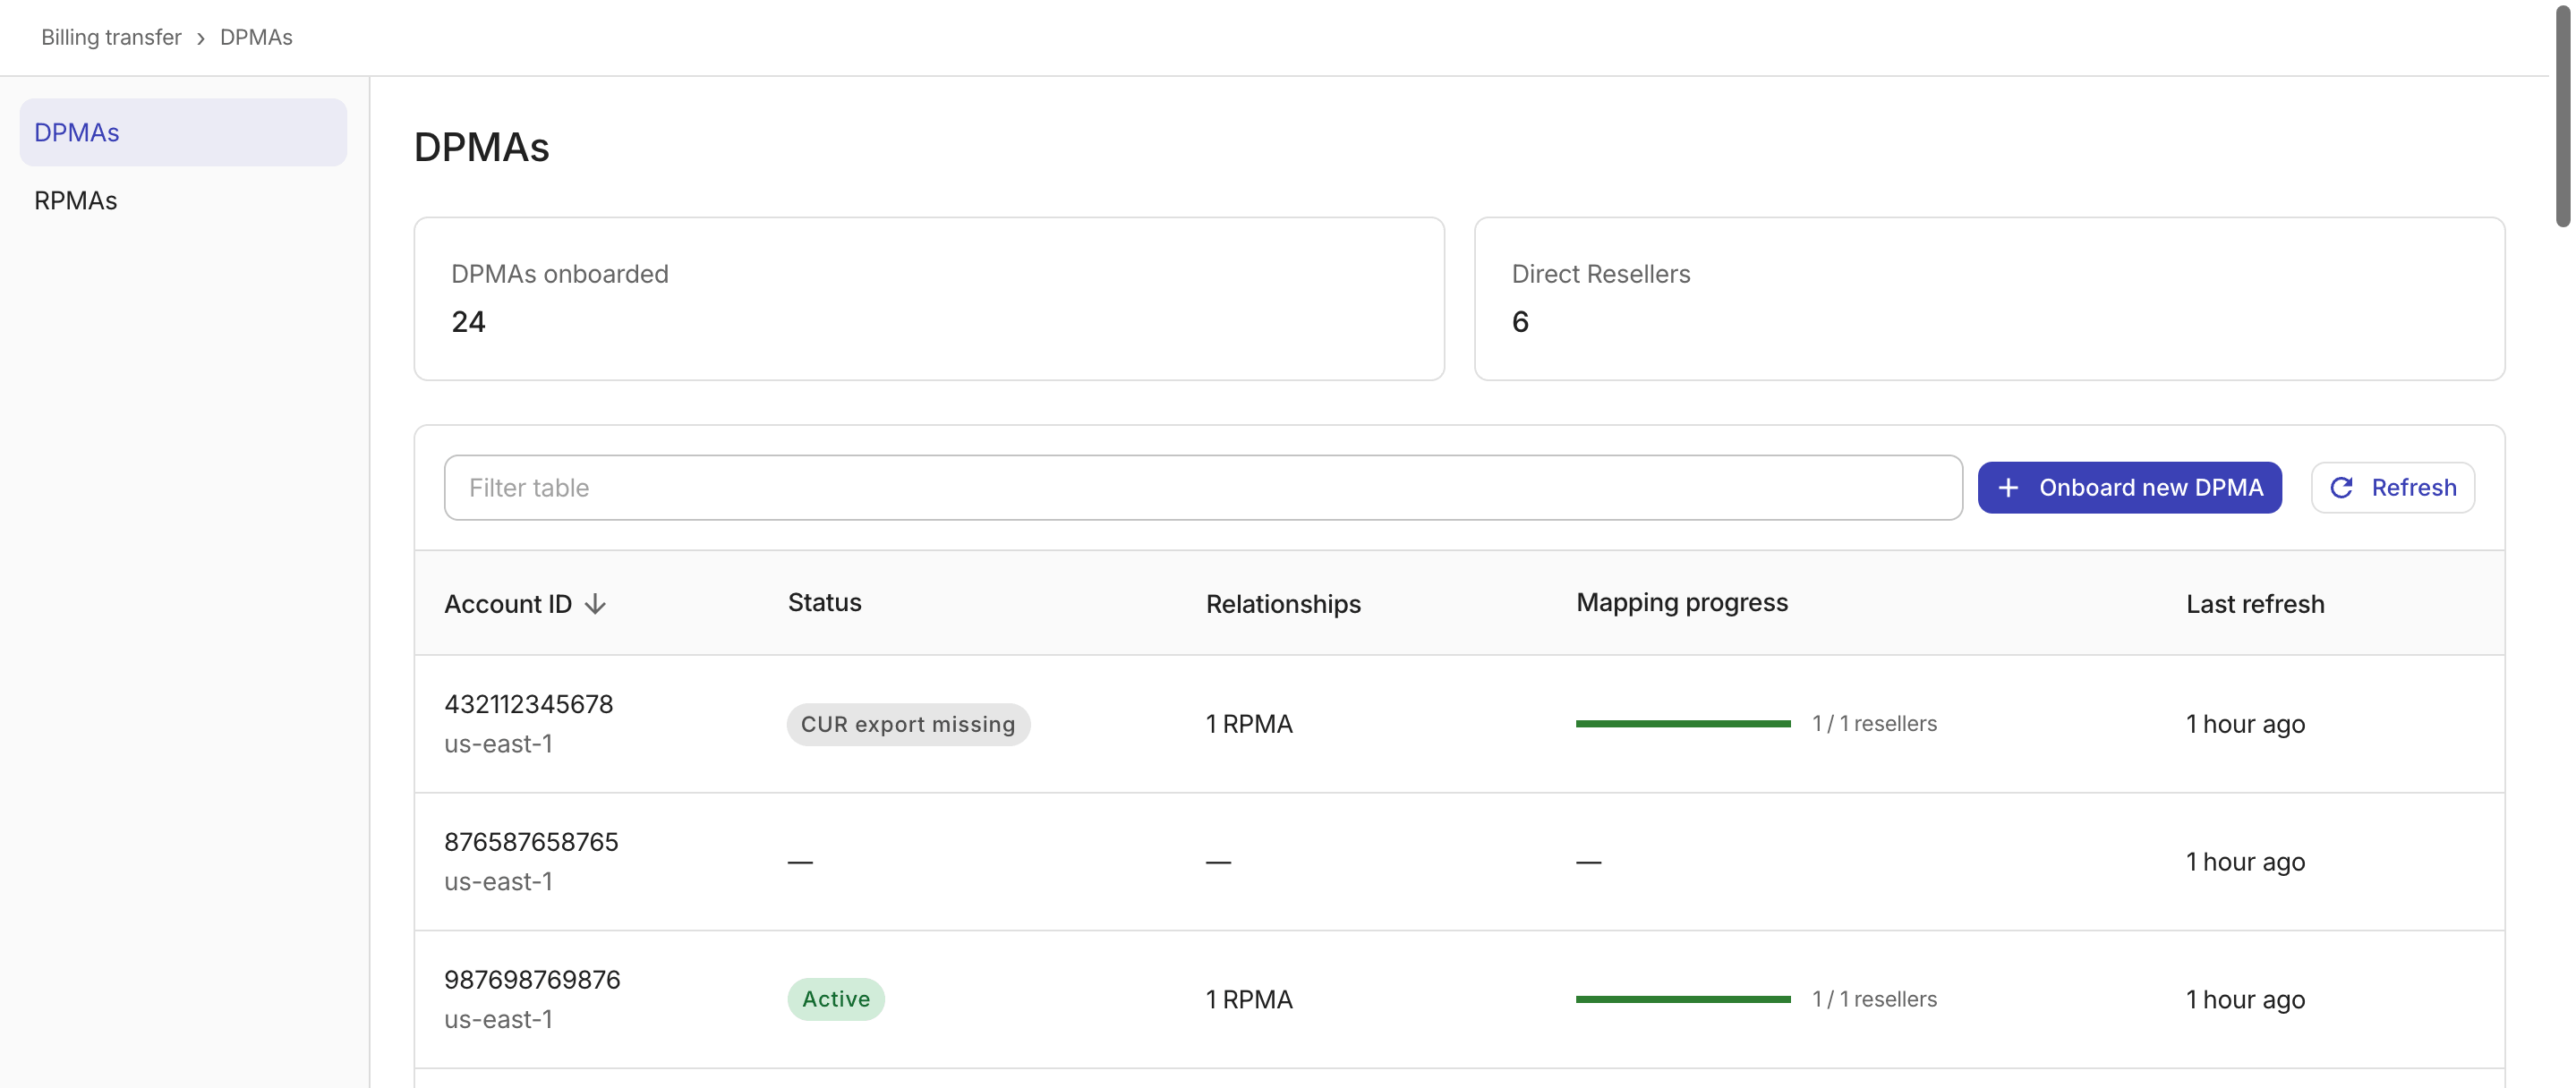
Task: Click 1 RPMA for account 432112345678
Action: click(x=1249, y=724)
